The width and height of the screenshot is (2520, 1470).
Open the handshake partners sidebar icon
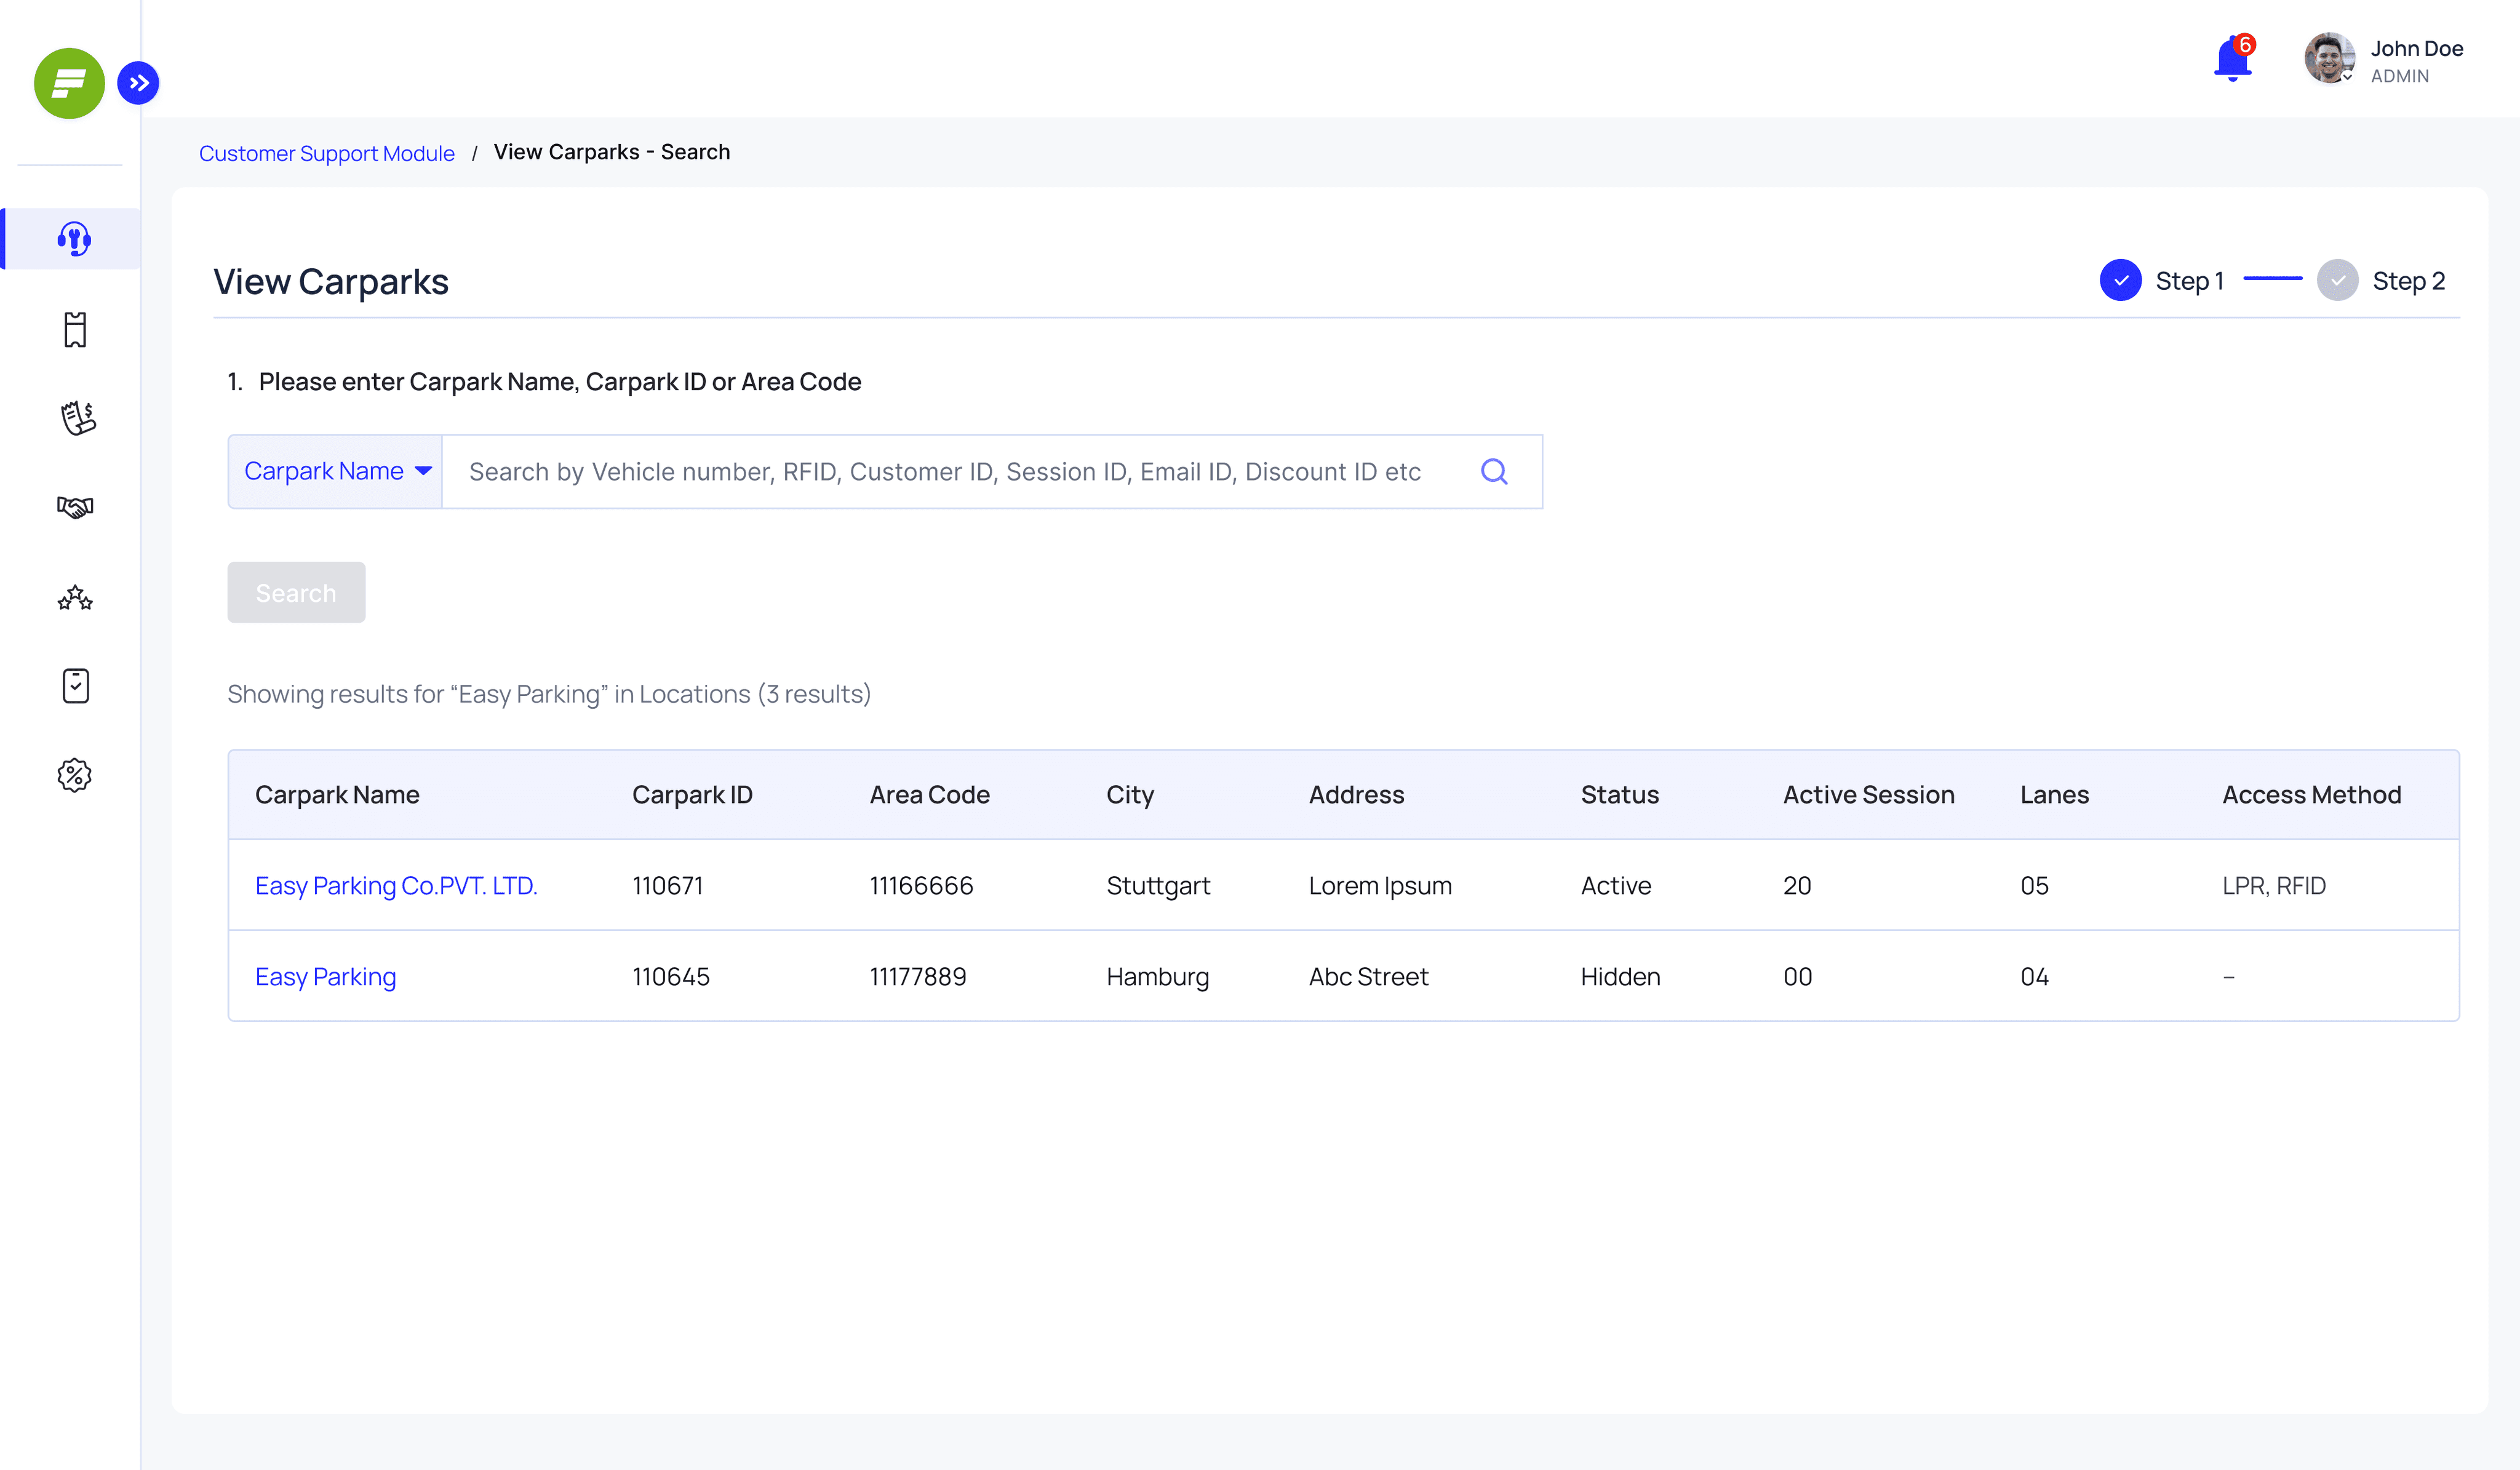[x=75, y=507]
